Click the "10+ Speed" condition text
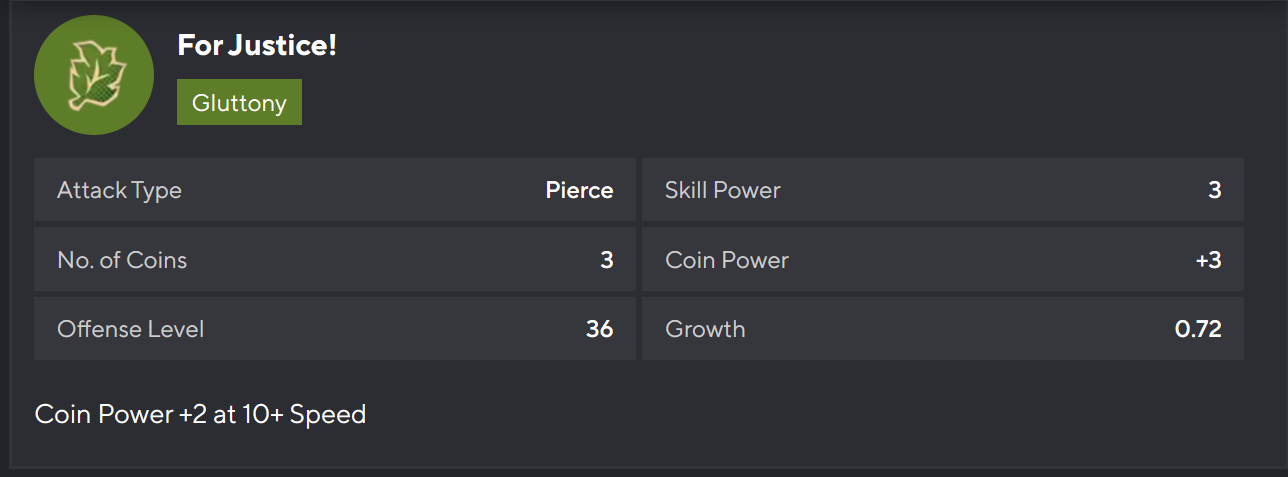Screen dimensions: 1288x477 coord(304,414)
